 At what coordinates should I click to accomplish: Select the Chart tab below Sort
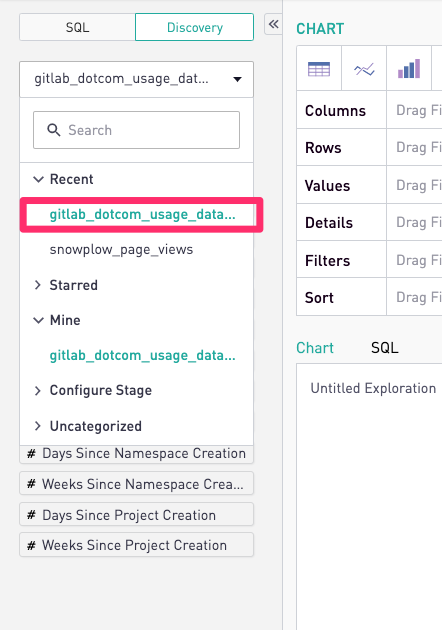[x=315, y=348]
